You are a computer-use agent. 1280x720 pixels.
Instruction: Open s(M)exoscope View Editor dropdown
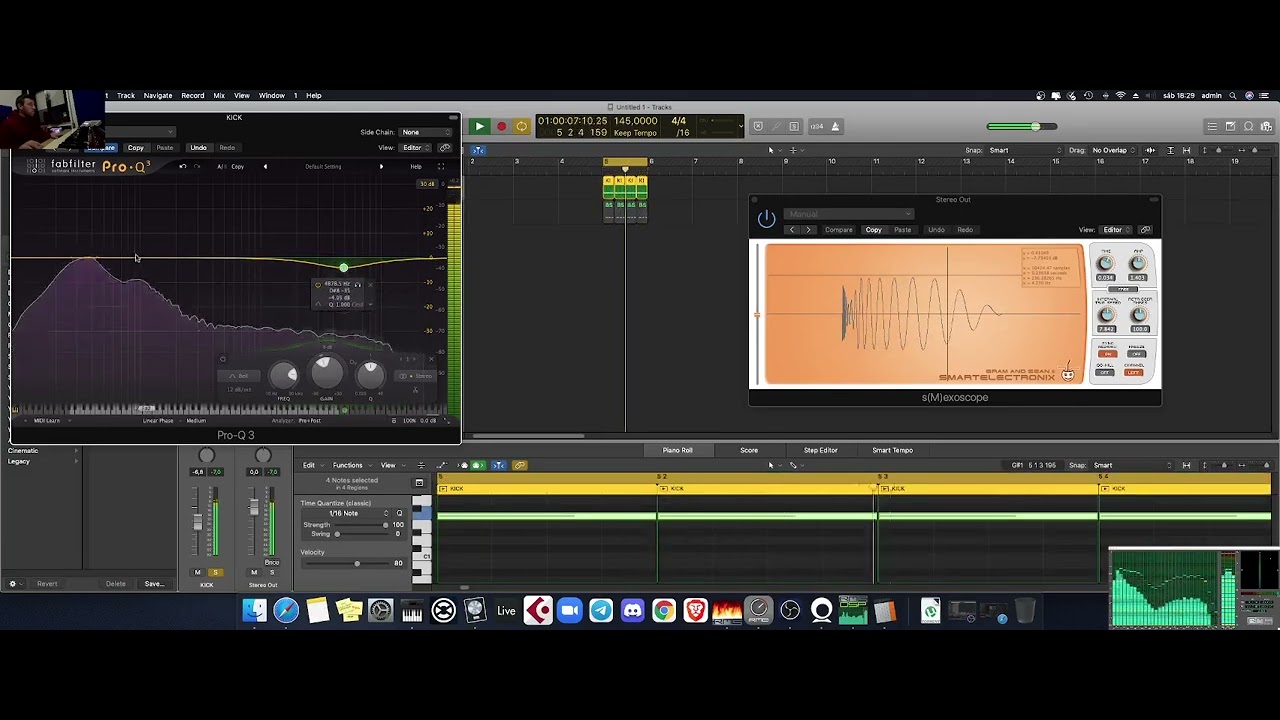click(1116, 230)
